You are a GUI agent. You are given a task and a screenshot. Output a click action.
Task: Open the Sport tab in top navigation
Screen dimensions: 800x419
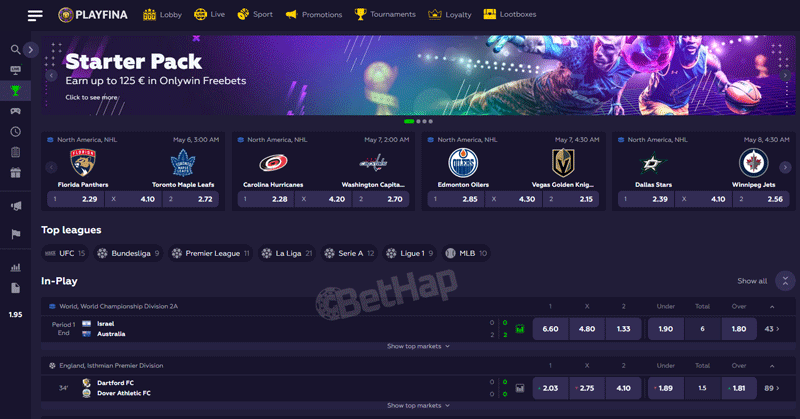click(x=255, y=14)
